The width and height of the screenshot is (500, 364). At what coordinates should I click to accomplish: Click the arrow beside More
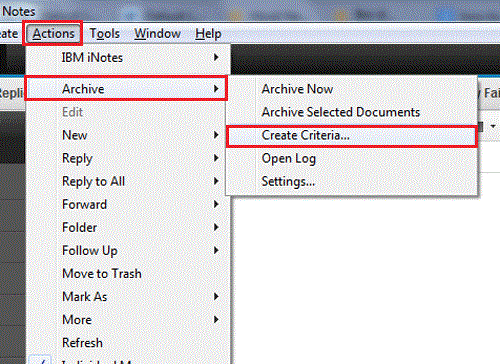(216, 320)
